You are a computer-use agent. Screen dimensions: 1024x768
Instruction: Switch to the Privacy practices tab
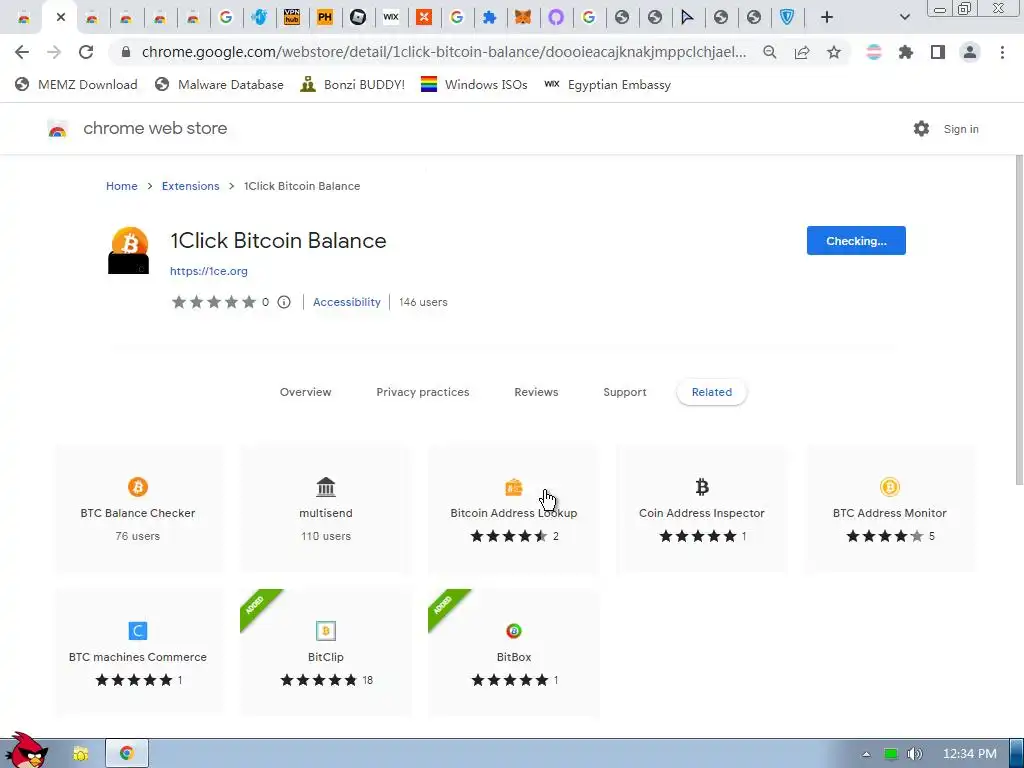(x=423, y=392)
